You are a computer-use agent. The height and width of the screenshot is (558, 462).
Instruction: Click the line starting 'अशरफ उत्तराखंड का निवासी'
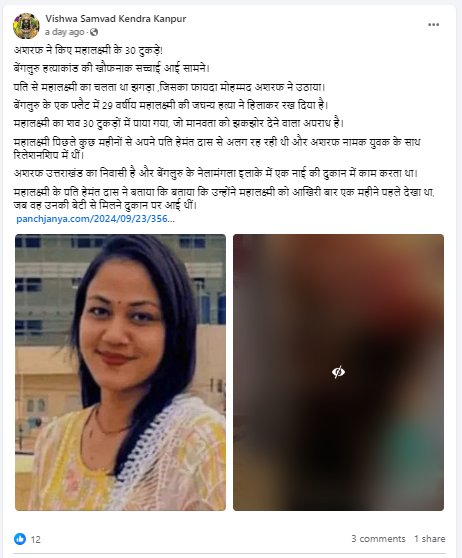click(216, 174)
